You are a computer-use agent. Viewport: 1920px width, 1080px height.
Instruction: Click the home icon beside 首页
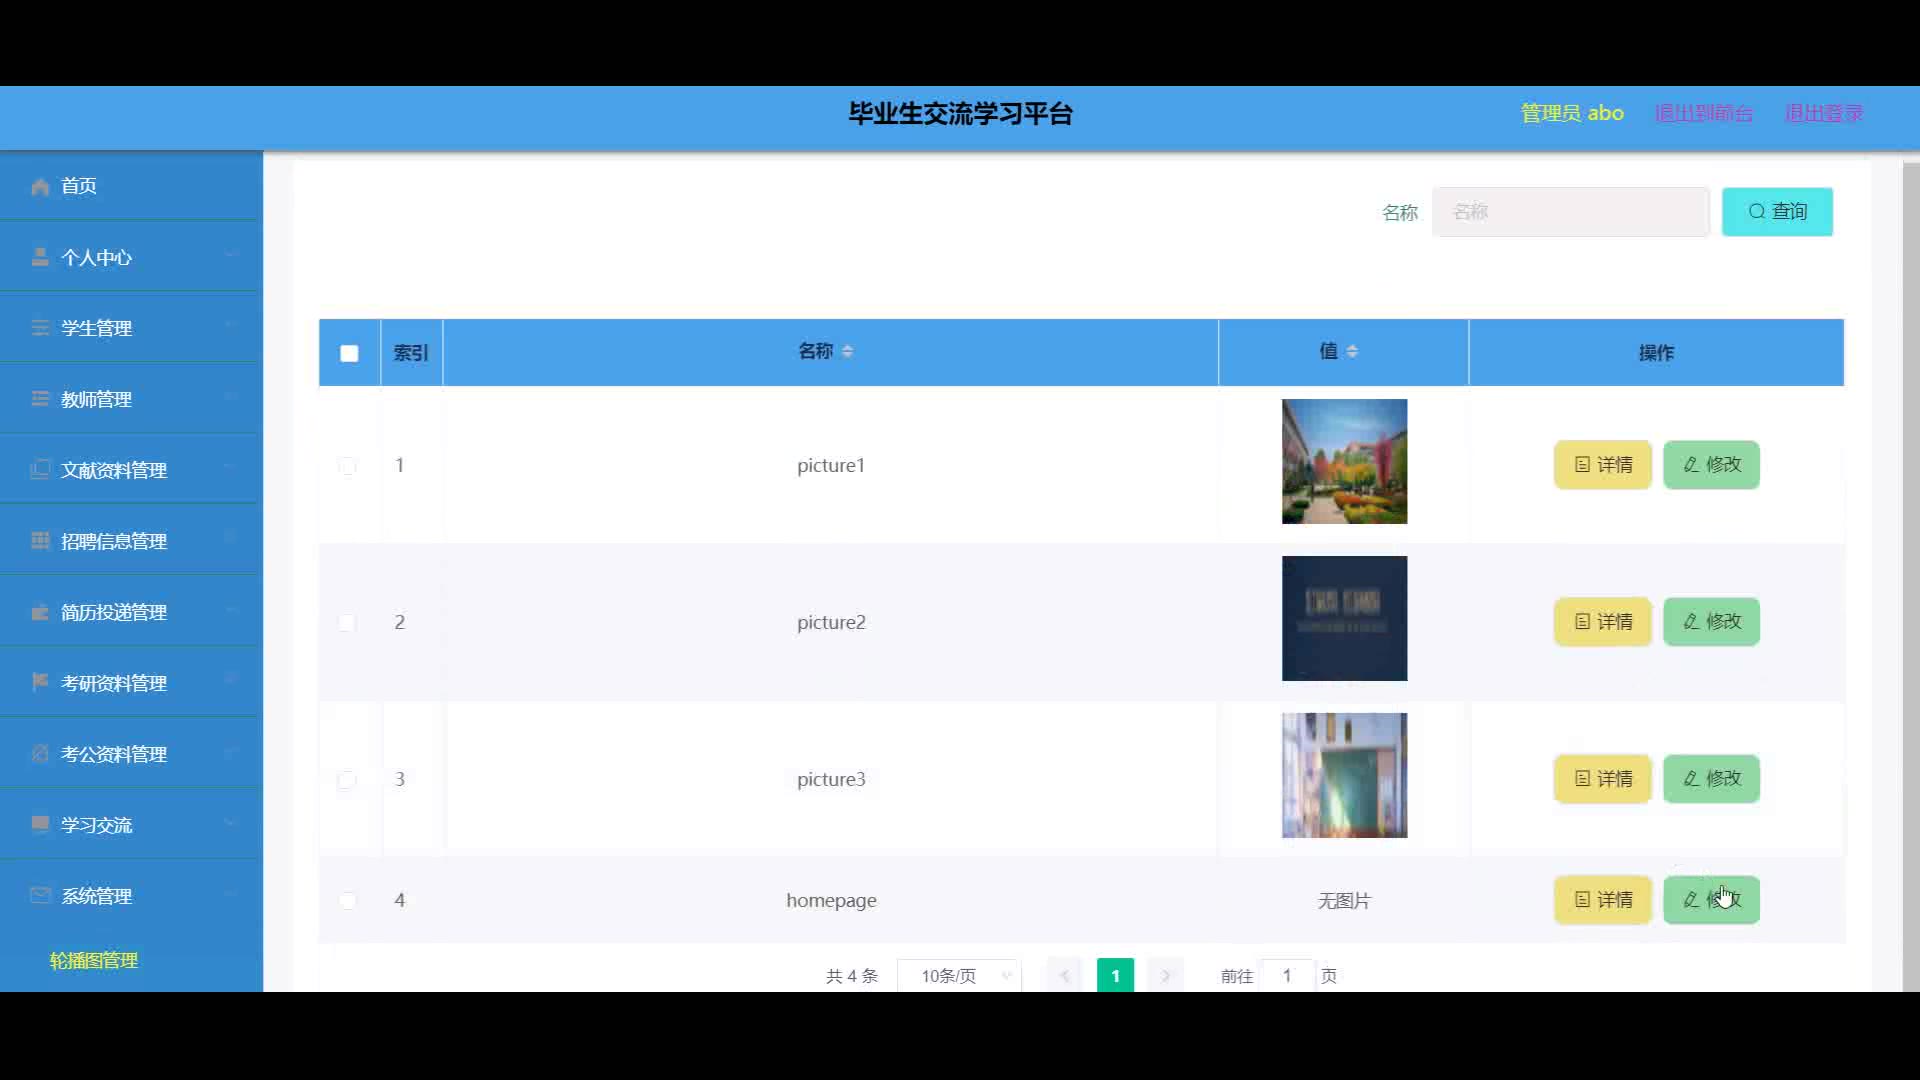coord(40,187)
